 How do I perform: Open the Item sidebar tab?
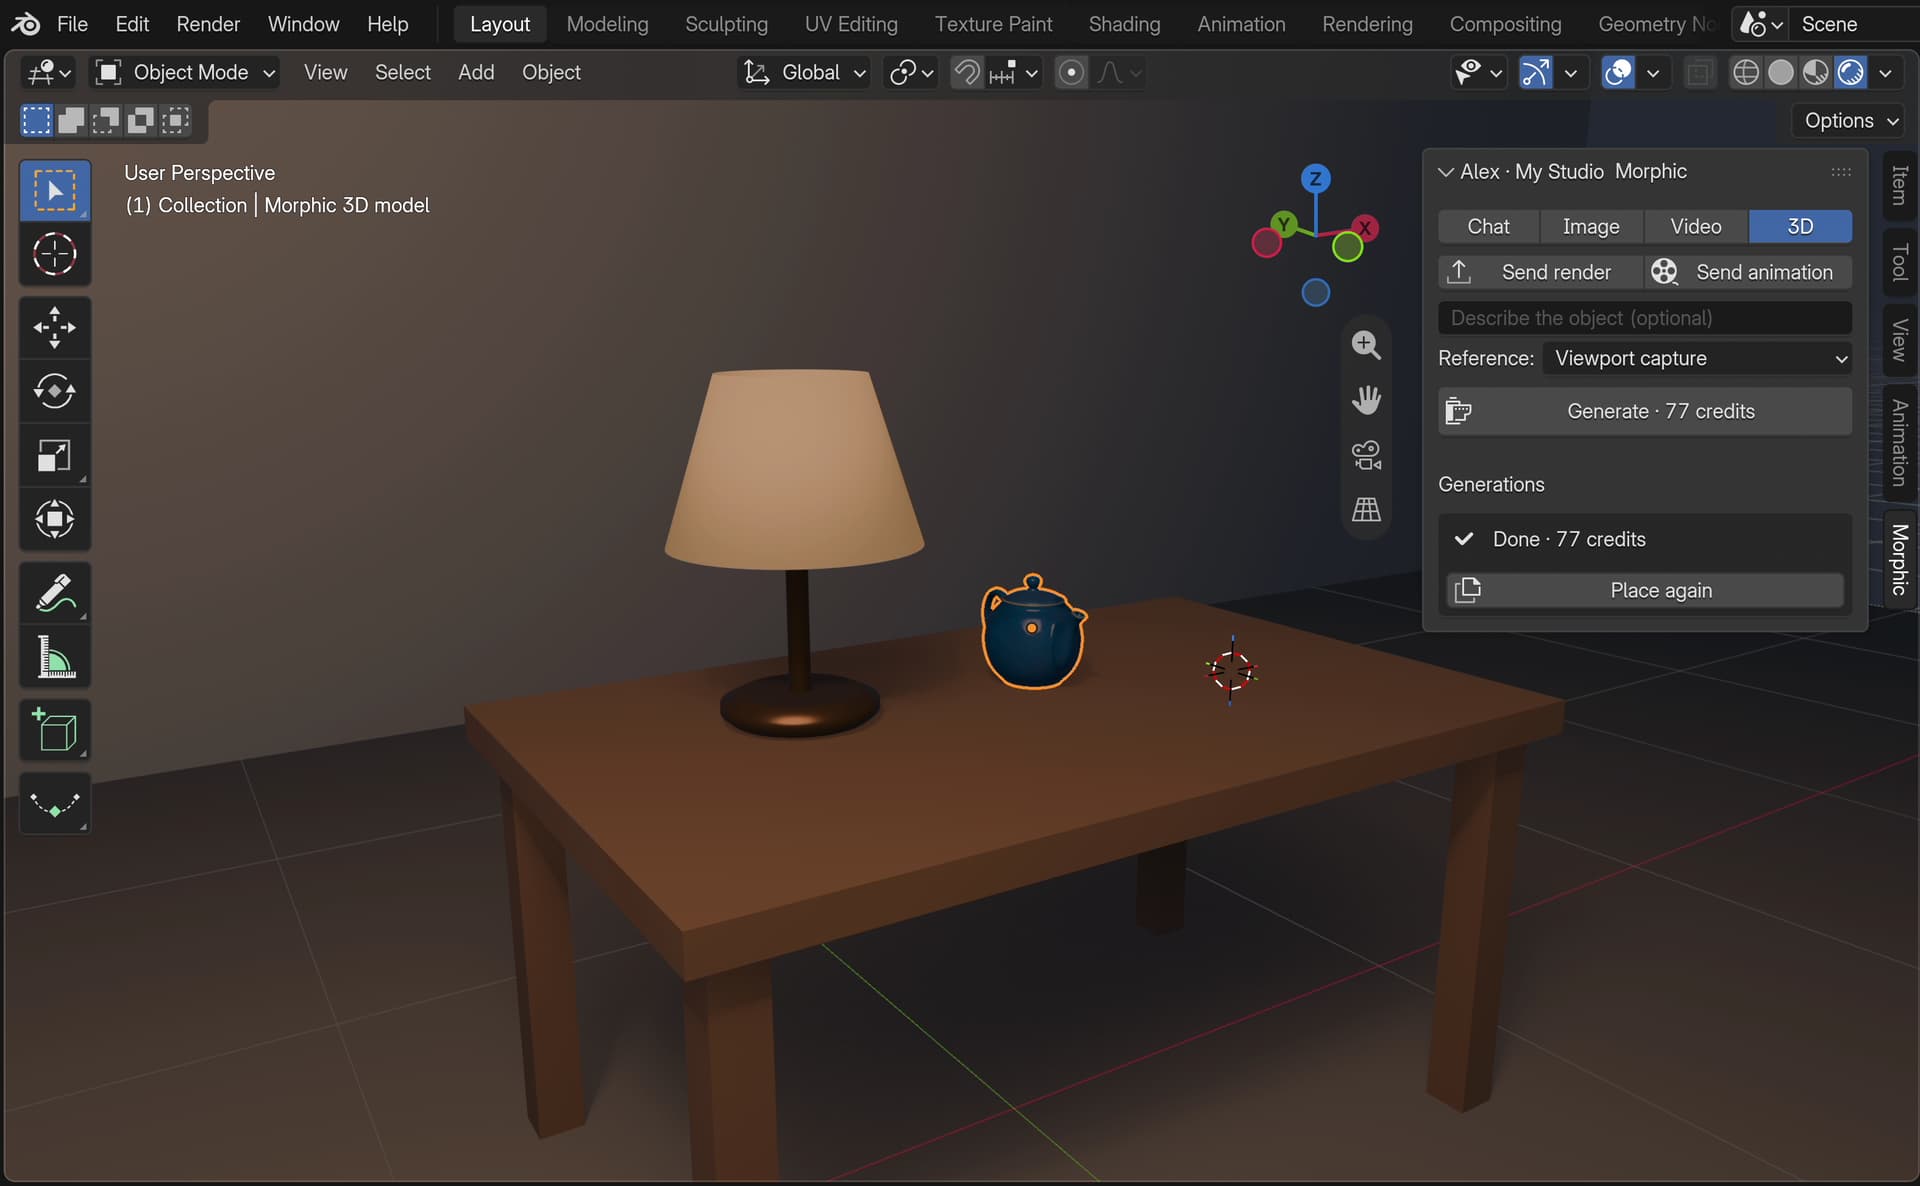1900,185
